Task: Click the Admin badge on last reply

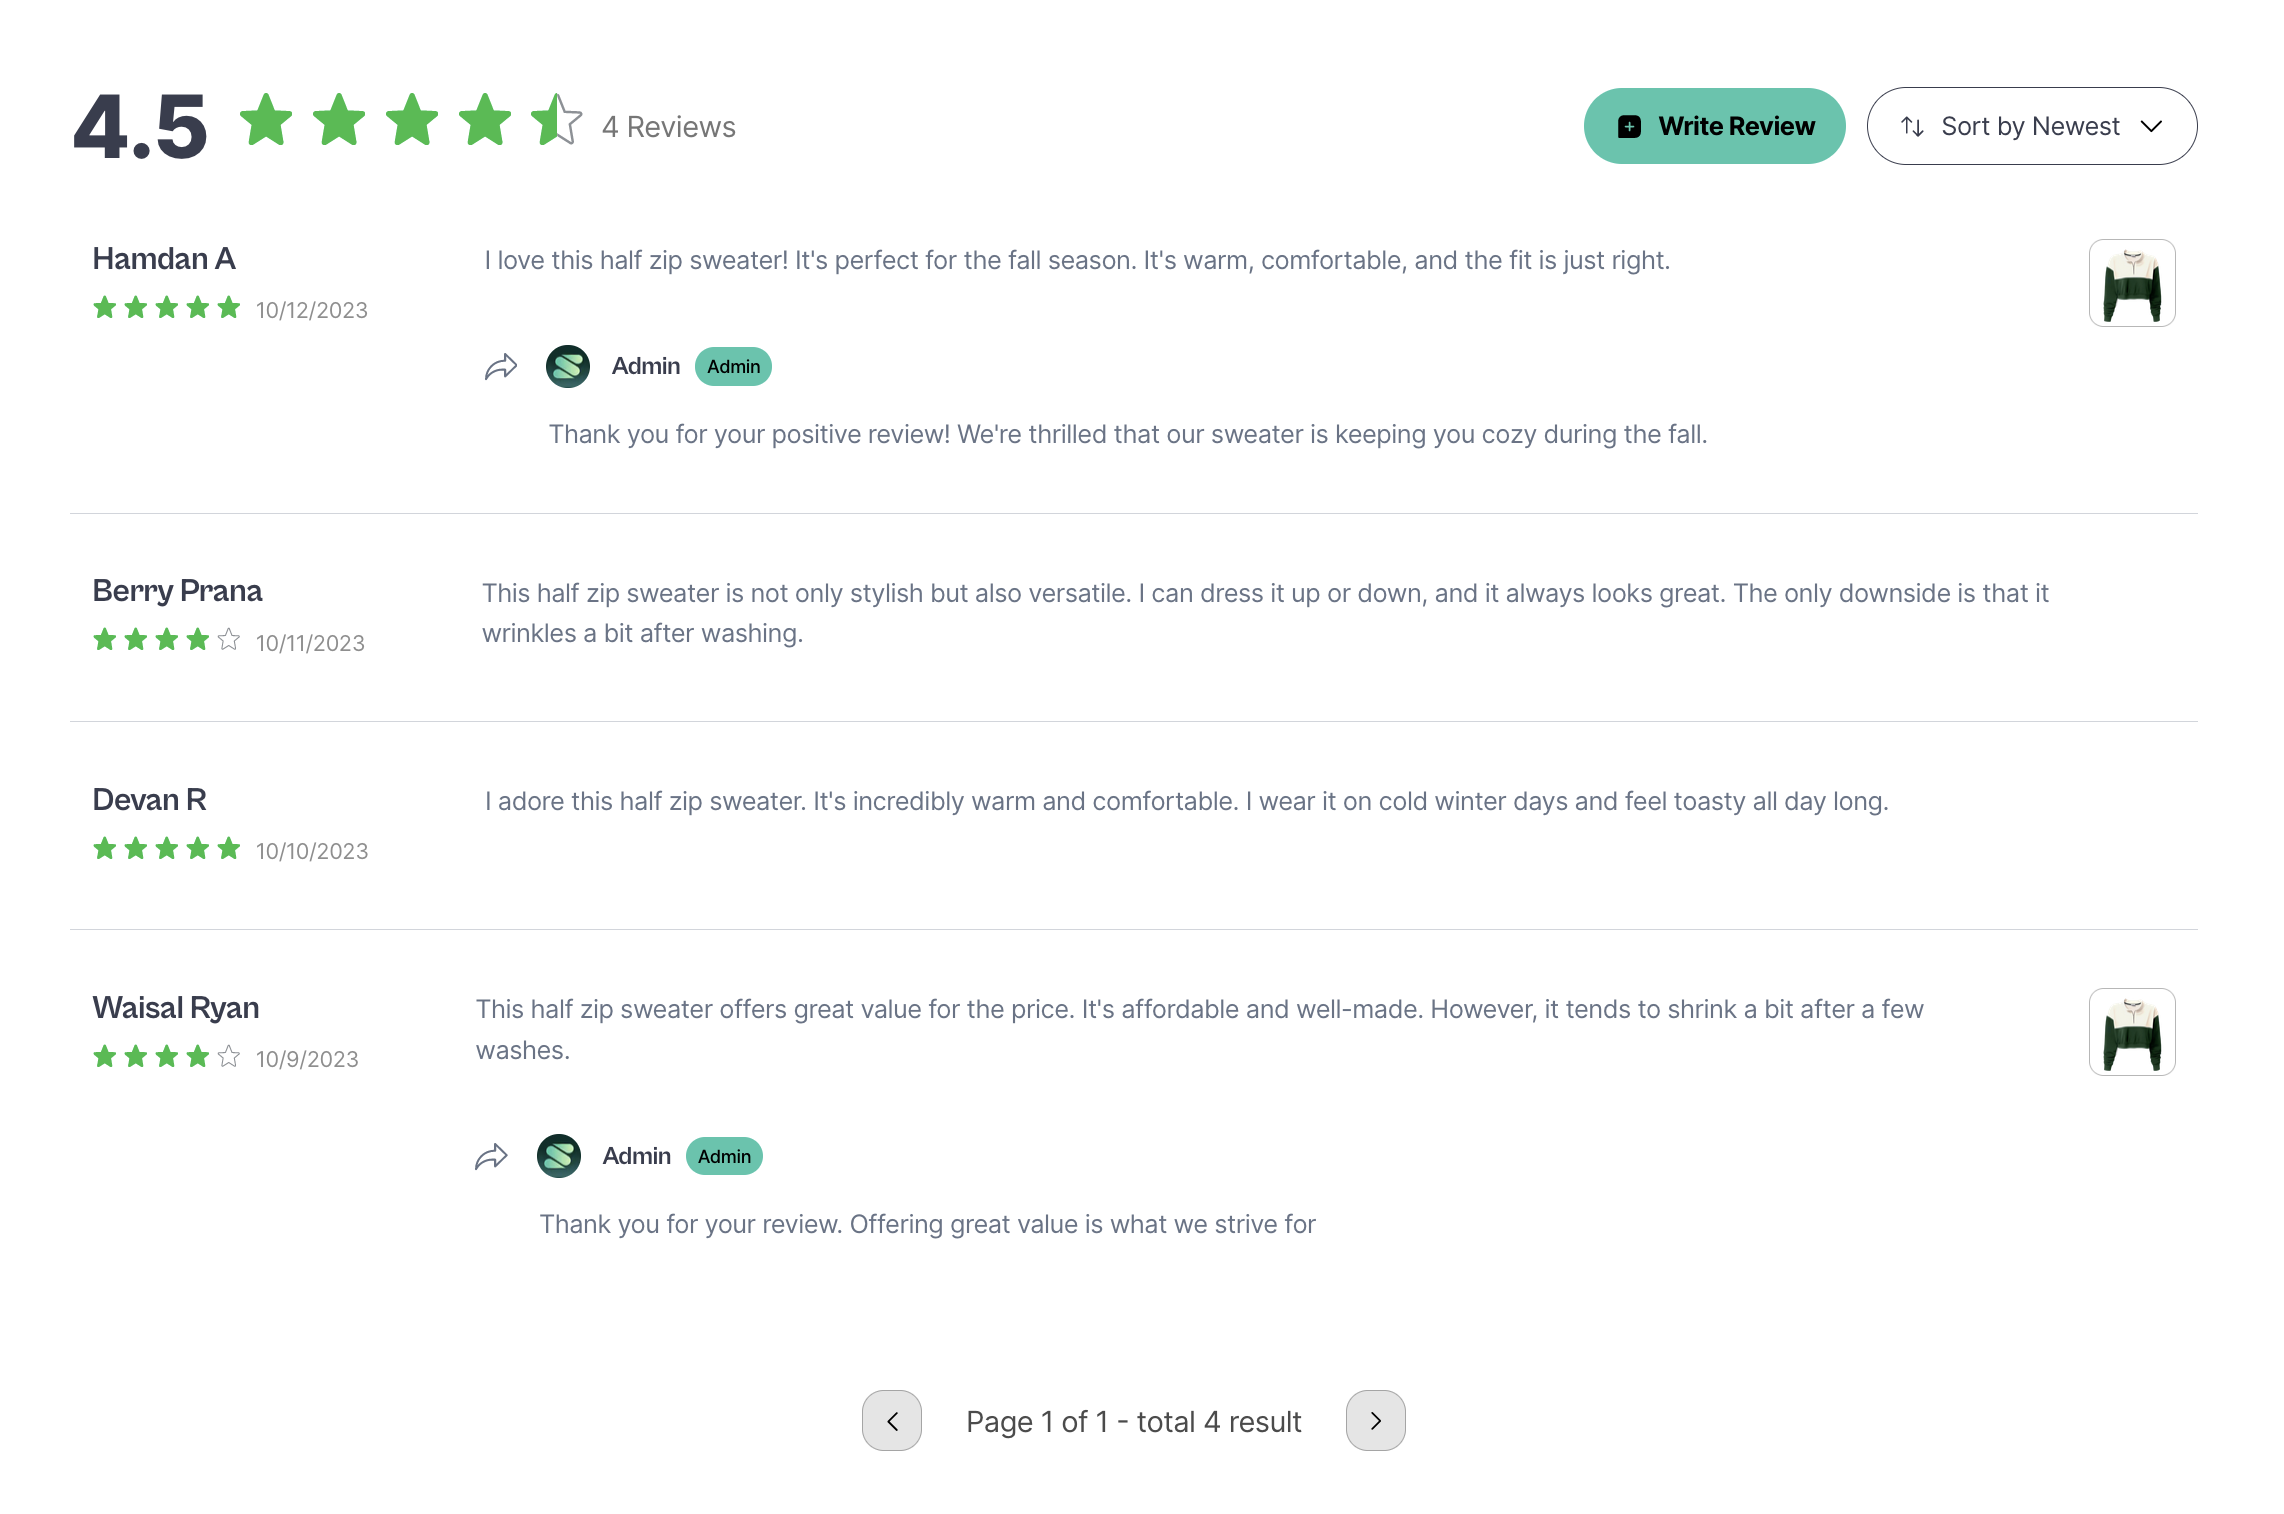Action: [x=724, y=1157]
